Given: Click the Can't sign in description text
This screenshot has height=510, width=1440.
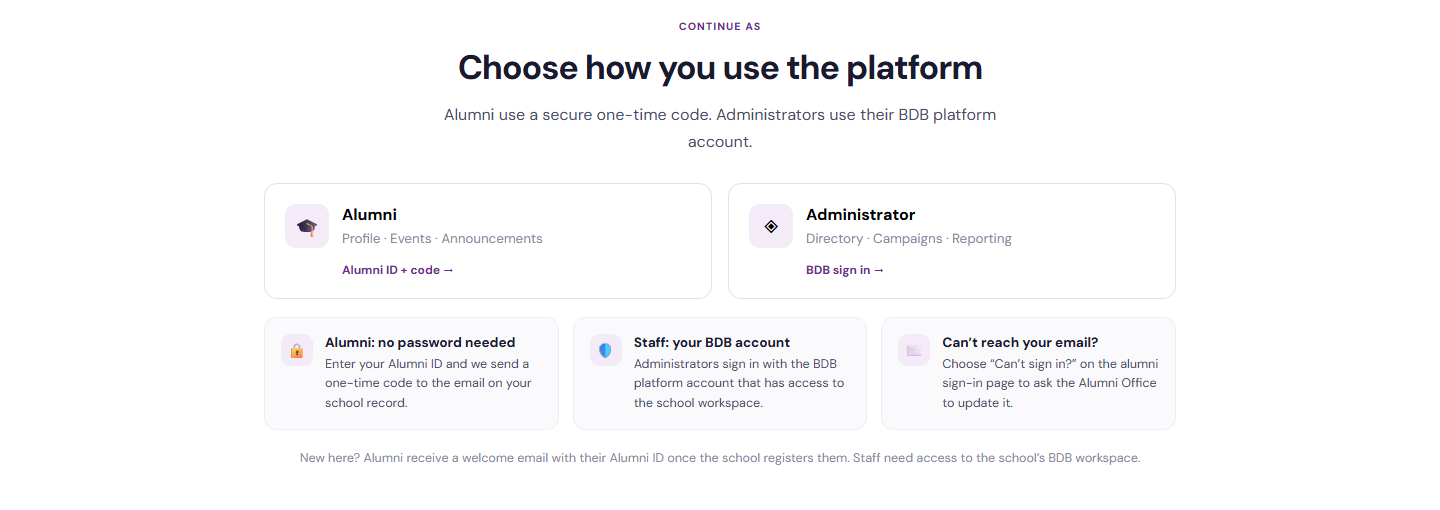Looking at the screenshot, I should tap(1050, 383).
